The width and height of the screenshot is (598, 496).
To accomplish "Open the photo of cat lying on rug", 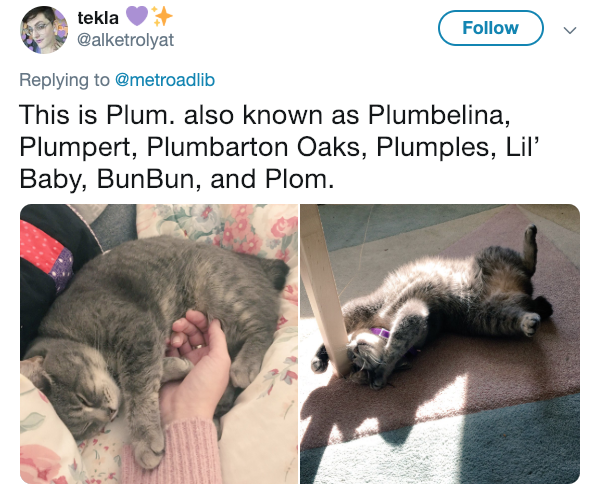I will (x=440, y=344).
